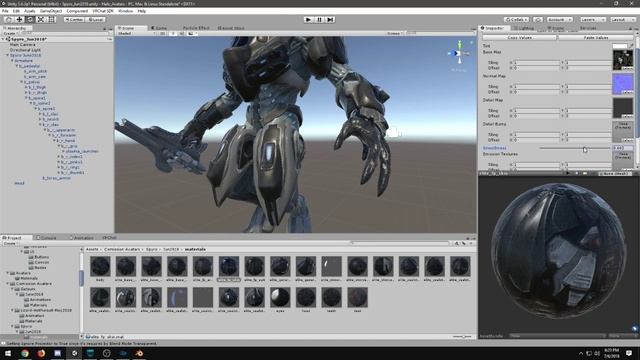640x360 pixels.
Task: Select the Buttons folder in Project
Action: click(42, 257)
